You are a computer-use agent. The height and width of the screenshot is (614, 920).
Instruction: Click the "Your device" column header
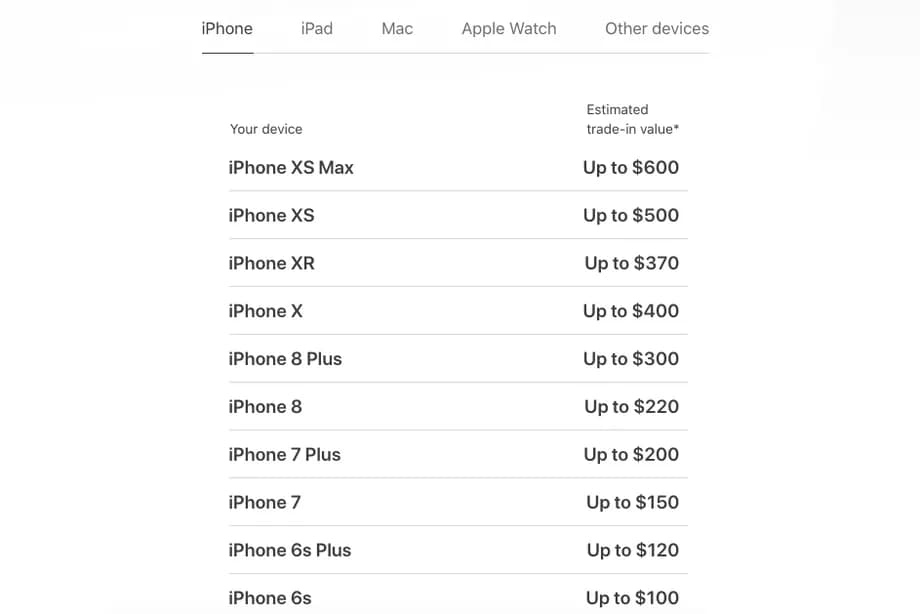[266, 129]
